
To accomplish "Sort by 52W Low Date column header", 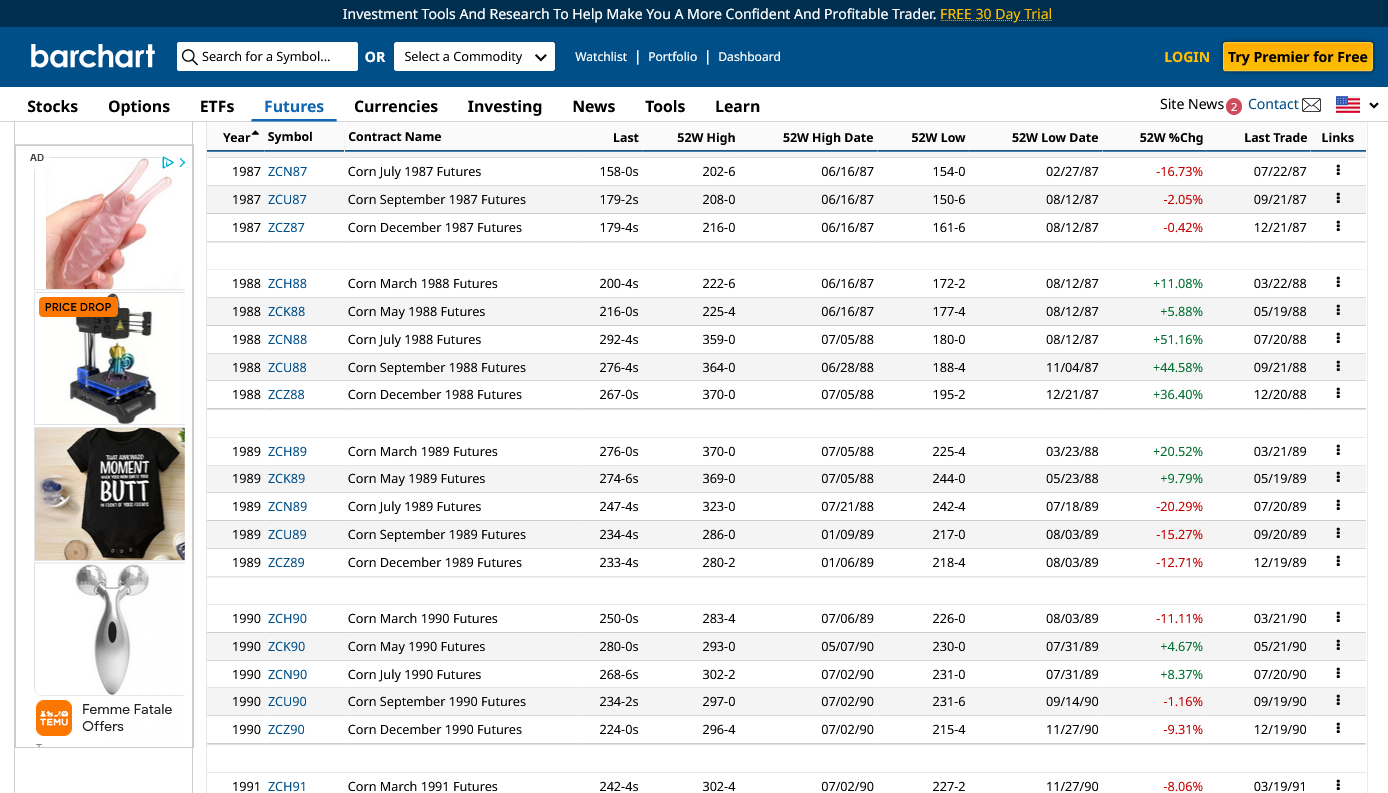I will coord(1055,138).
